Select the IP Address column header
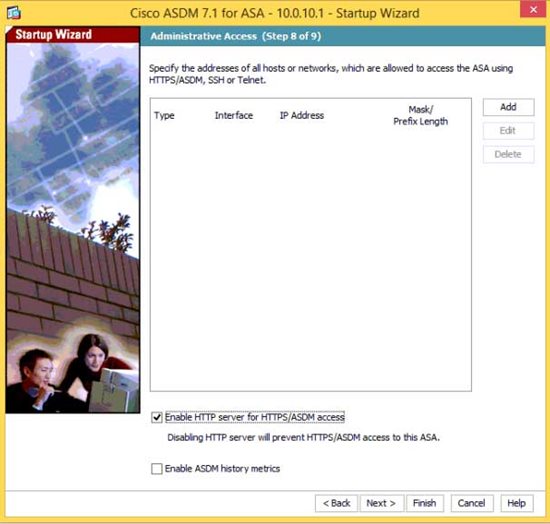This screenshot has width=550, height=524. click(x=302, y=115)
